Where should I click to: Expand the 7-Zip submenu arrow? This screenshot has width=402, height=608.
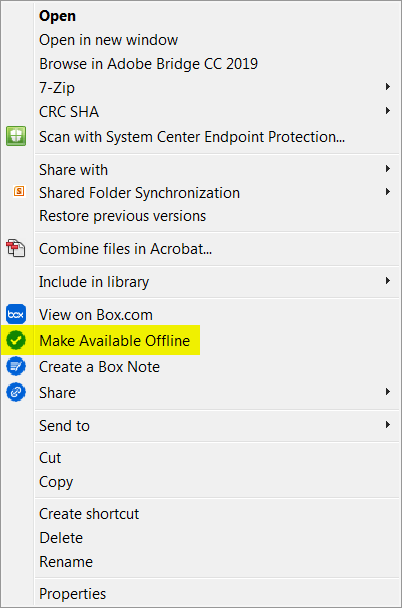coord(387,86)
